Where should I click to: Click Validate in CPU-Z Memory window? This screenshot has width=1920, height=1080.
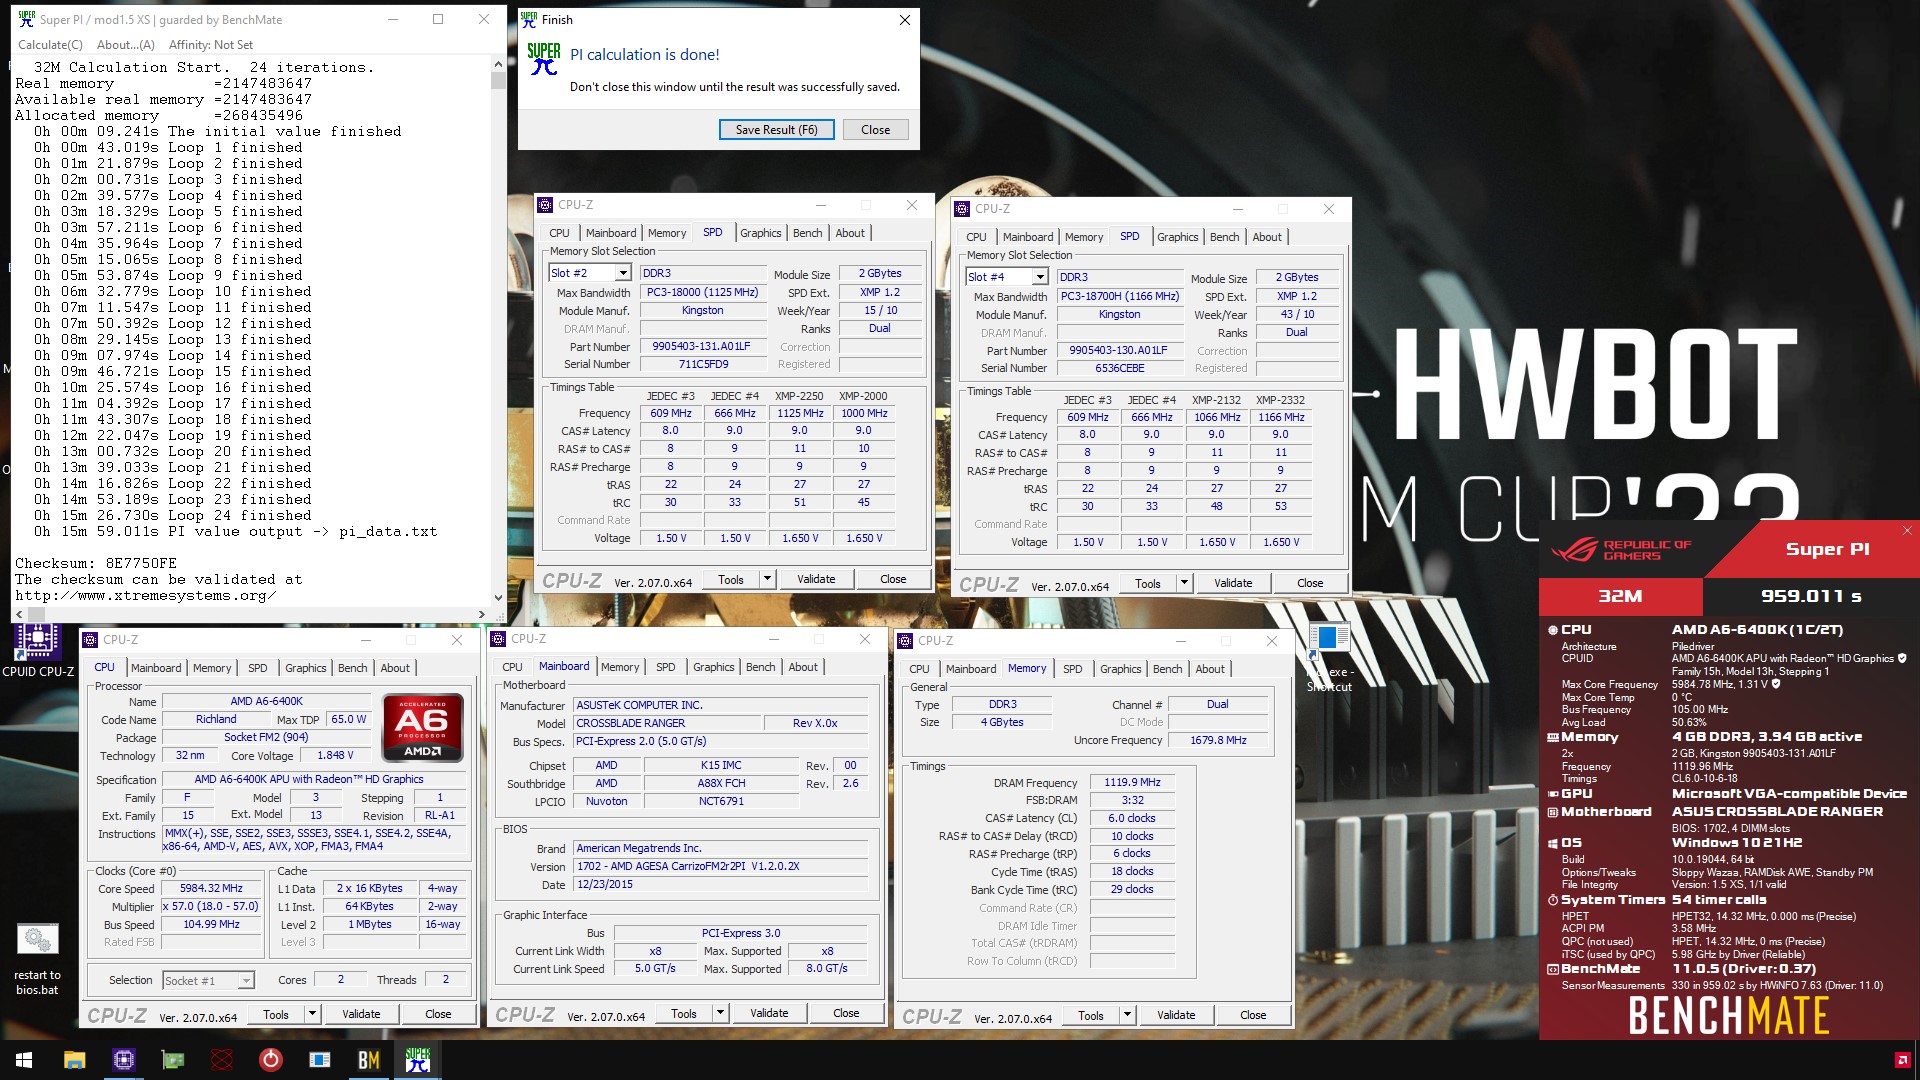point(1176,1015)
